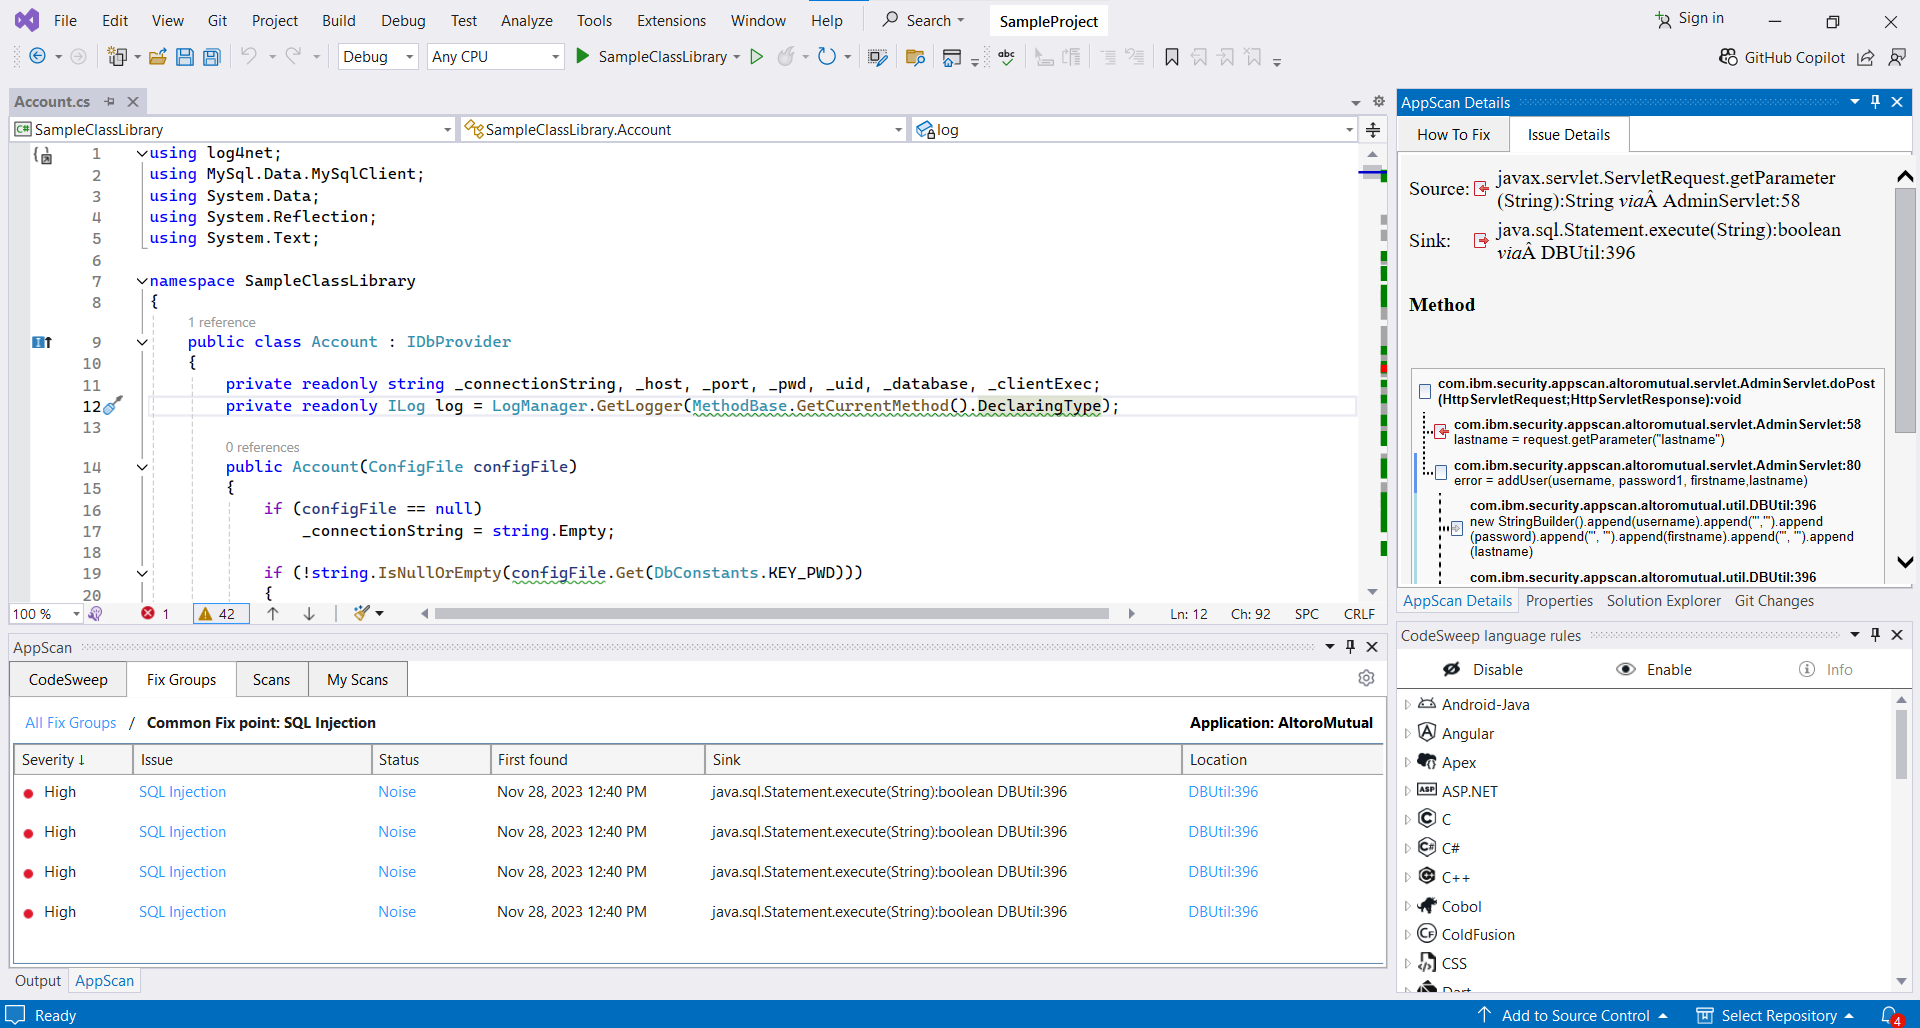The width and height of the screenshot is (1920, 1028).
Task: Pin the AppScan Details panel
Action: [1875, 101]
